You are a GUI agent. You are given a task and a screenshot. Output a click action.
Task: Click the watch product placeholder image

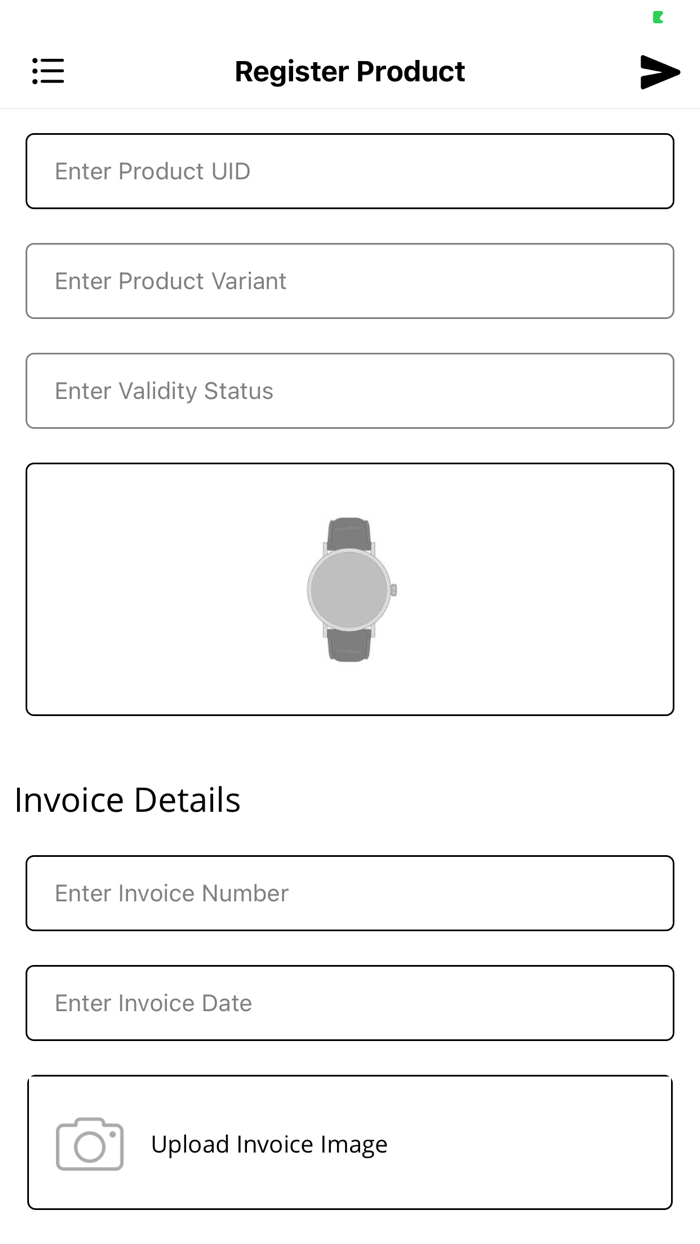coord(350,588)
